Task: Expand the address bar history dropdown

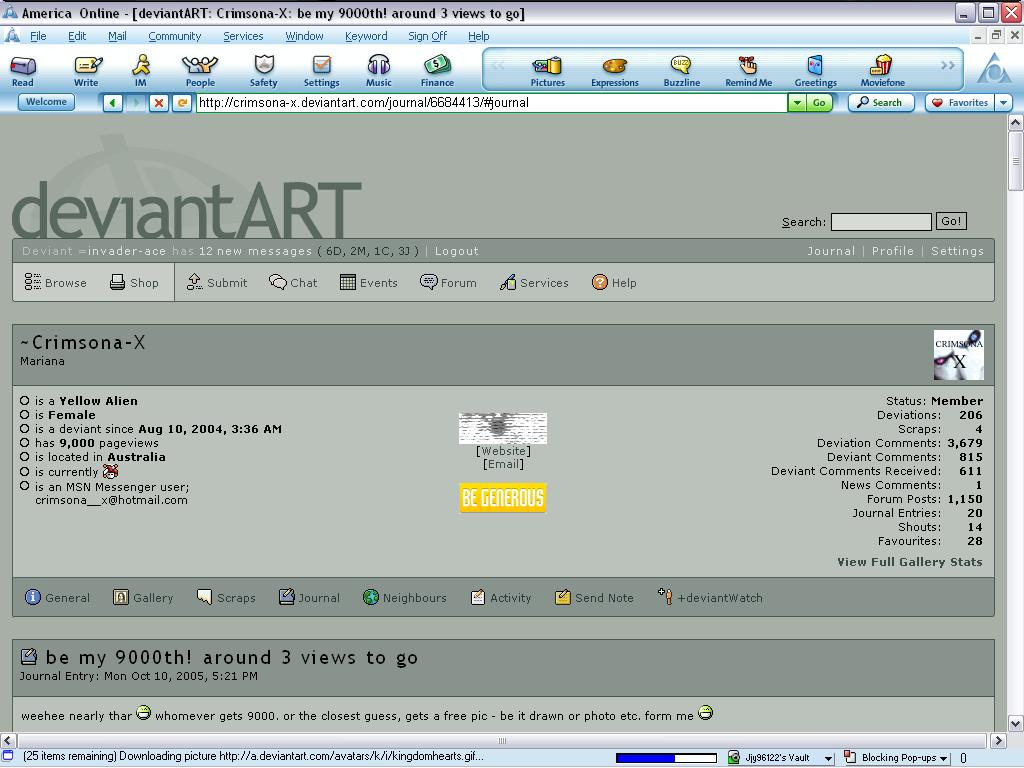Action: [x=797, y=103]
